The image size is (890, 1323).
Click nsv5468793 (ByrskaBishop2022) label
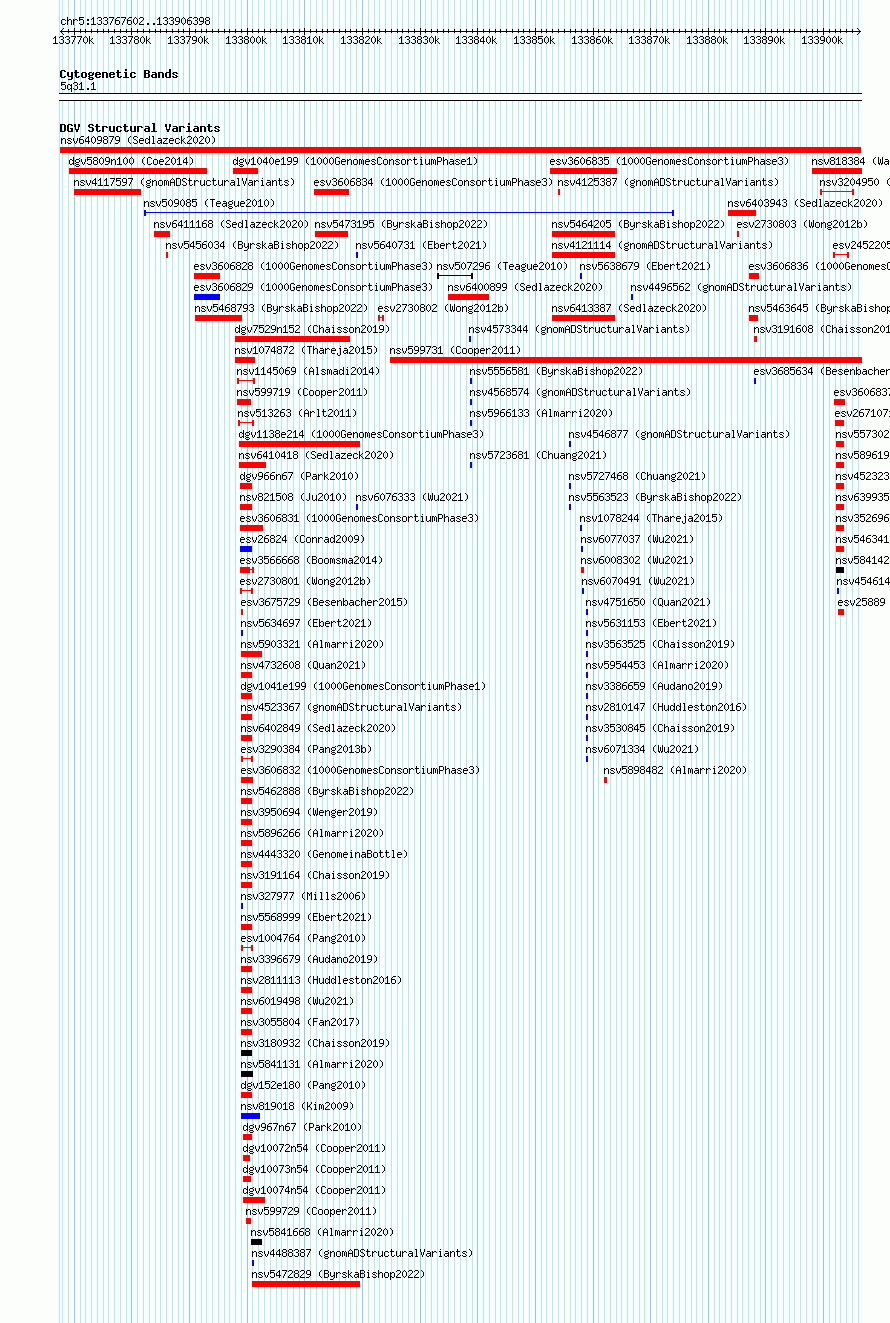(281, 308)
